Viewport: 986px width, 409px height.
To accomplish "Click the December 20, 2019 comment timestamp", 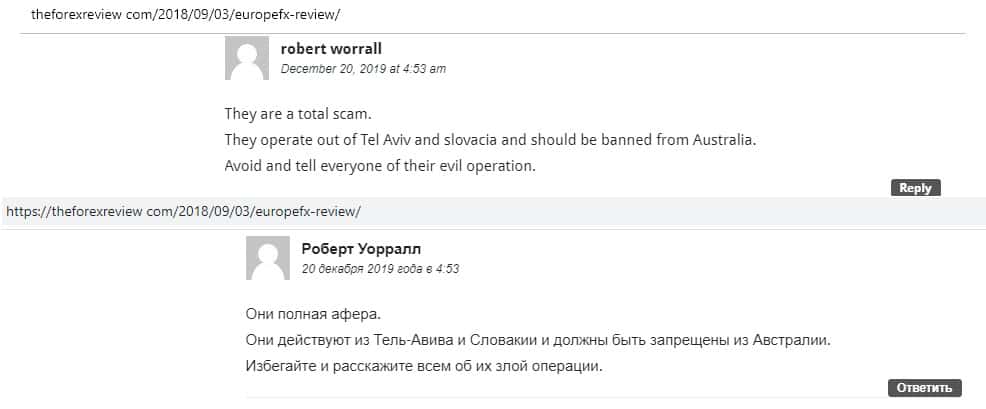I will click(363, 69).
